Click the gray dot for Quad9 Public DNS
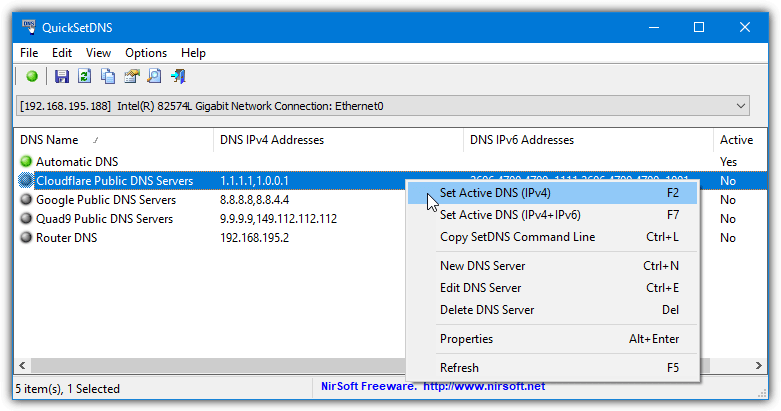Screen dimensions: 781x411 pyautogui.click(x=26, y=218)
